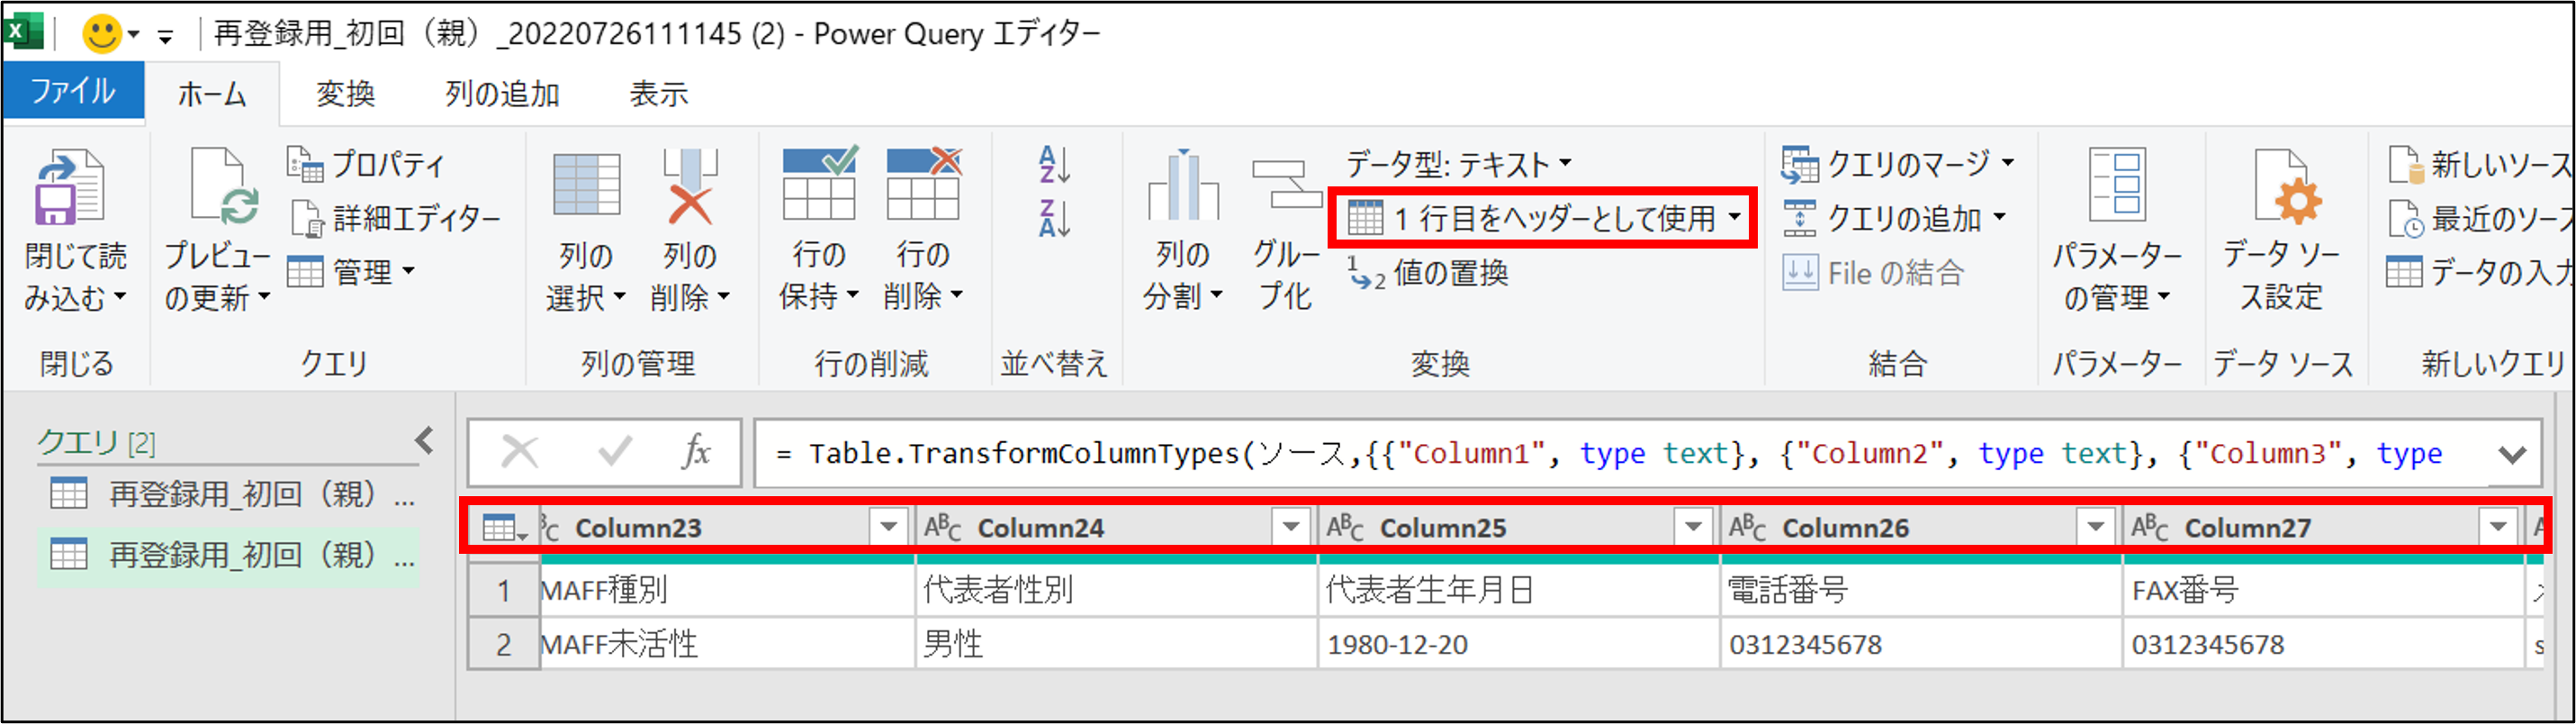The width and height of the screenshot is (2576, 724).
Task: Select the first query in the list
Action: click(x=230, y=494)
